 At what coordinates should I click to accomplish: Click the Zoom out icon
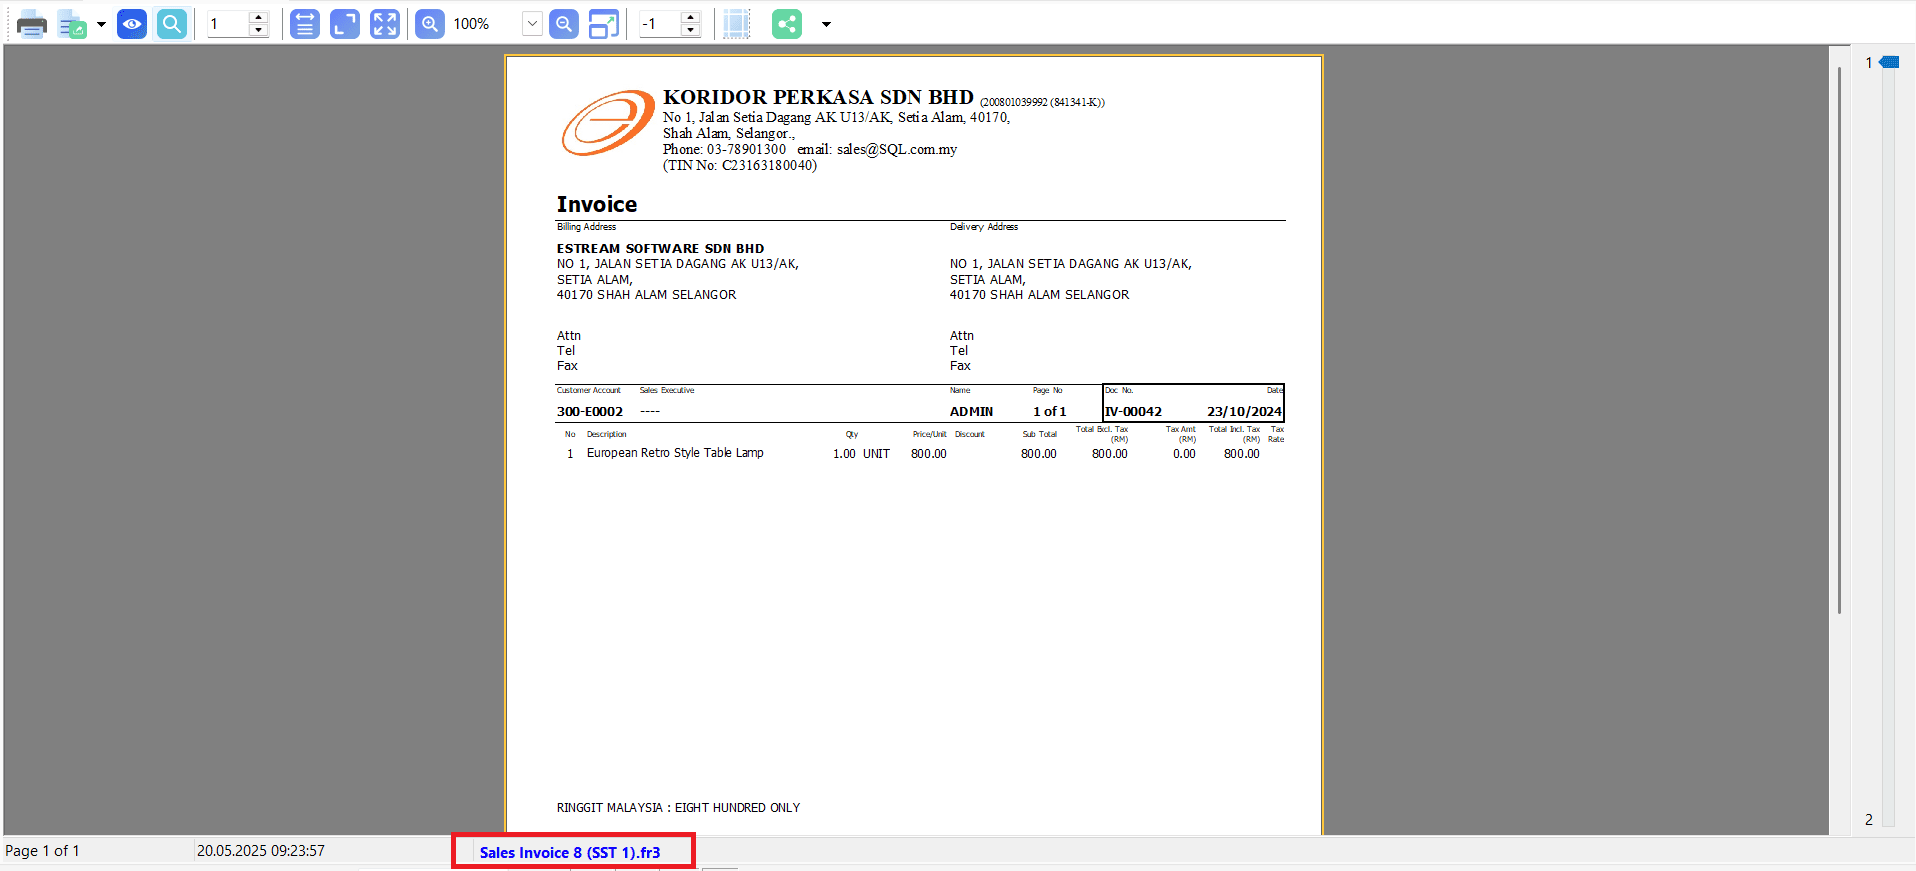click(564, 24)
